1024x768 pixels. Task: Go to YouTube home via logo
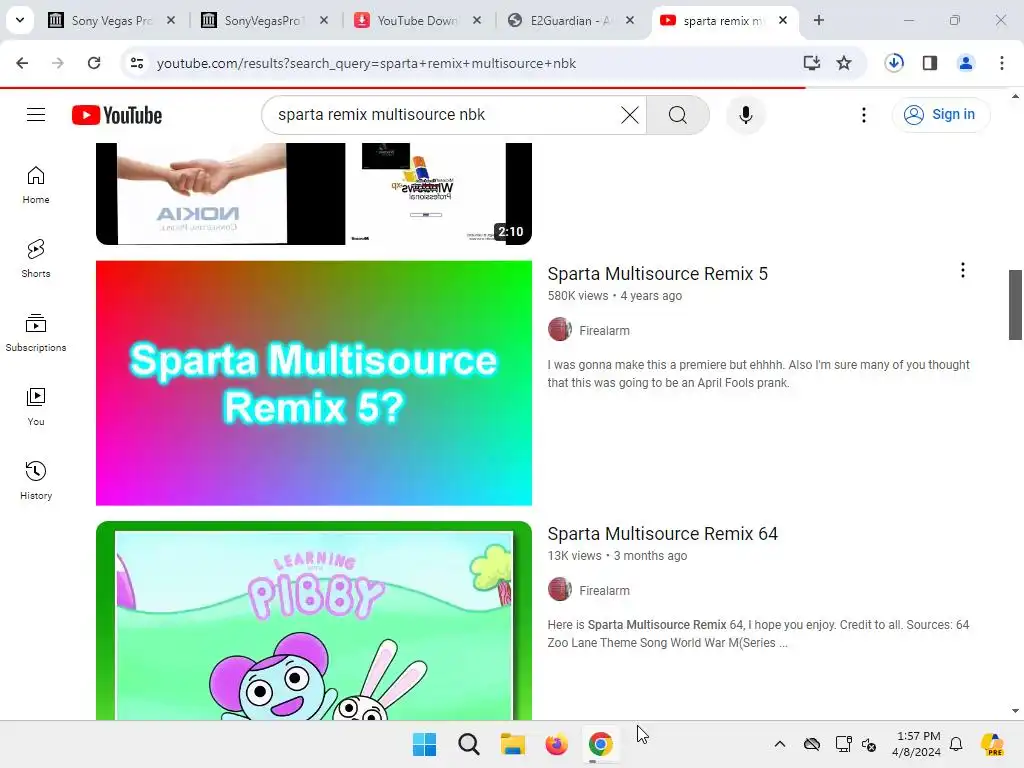point(117,115)
